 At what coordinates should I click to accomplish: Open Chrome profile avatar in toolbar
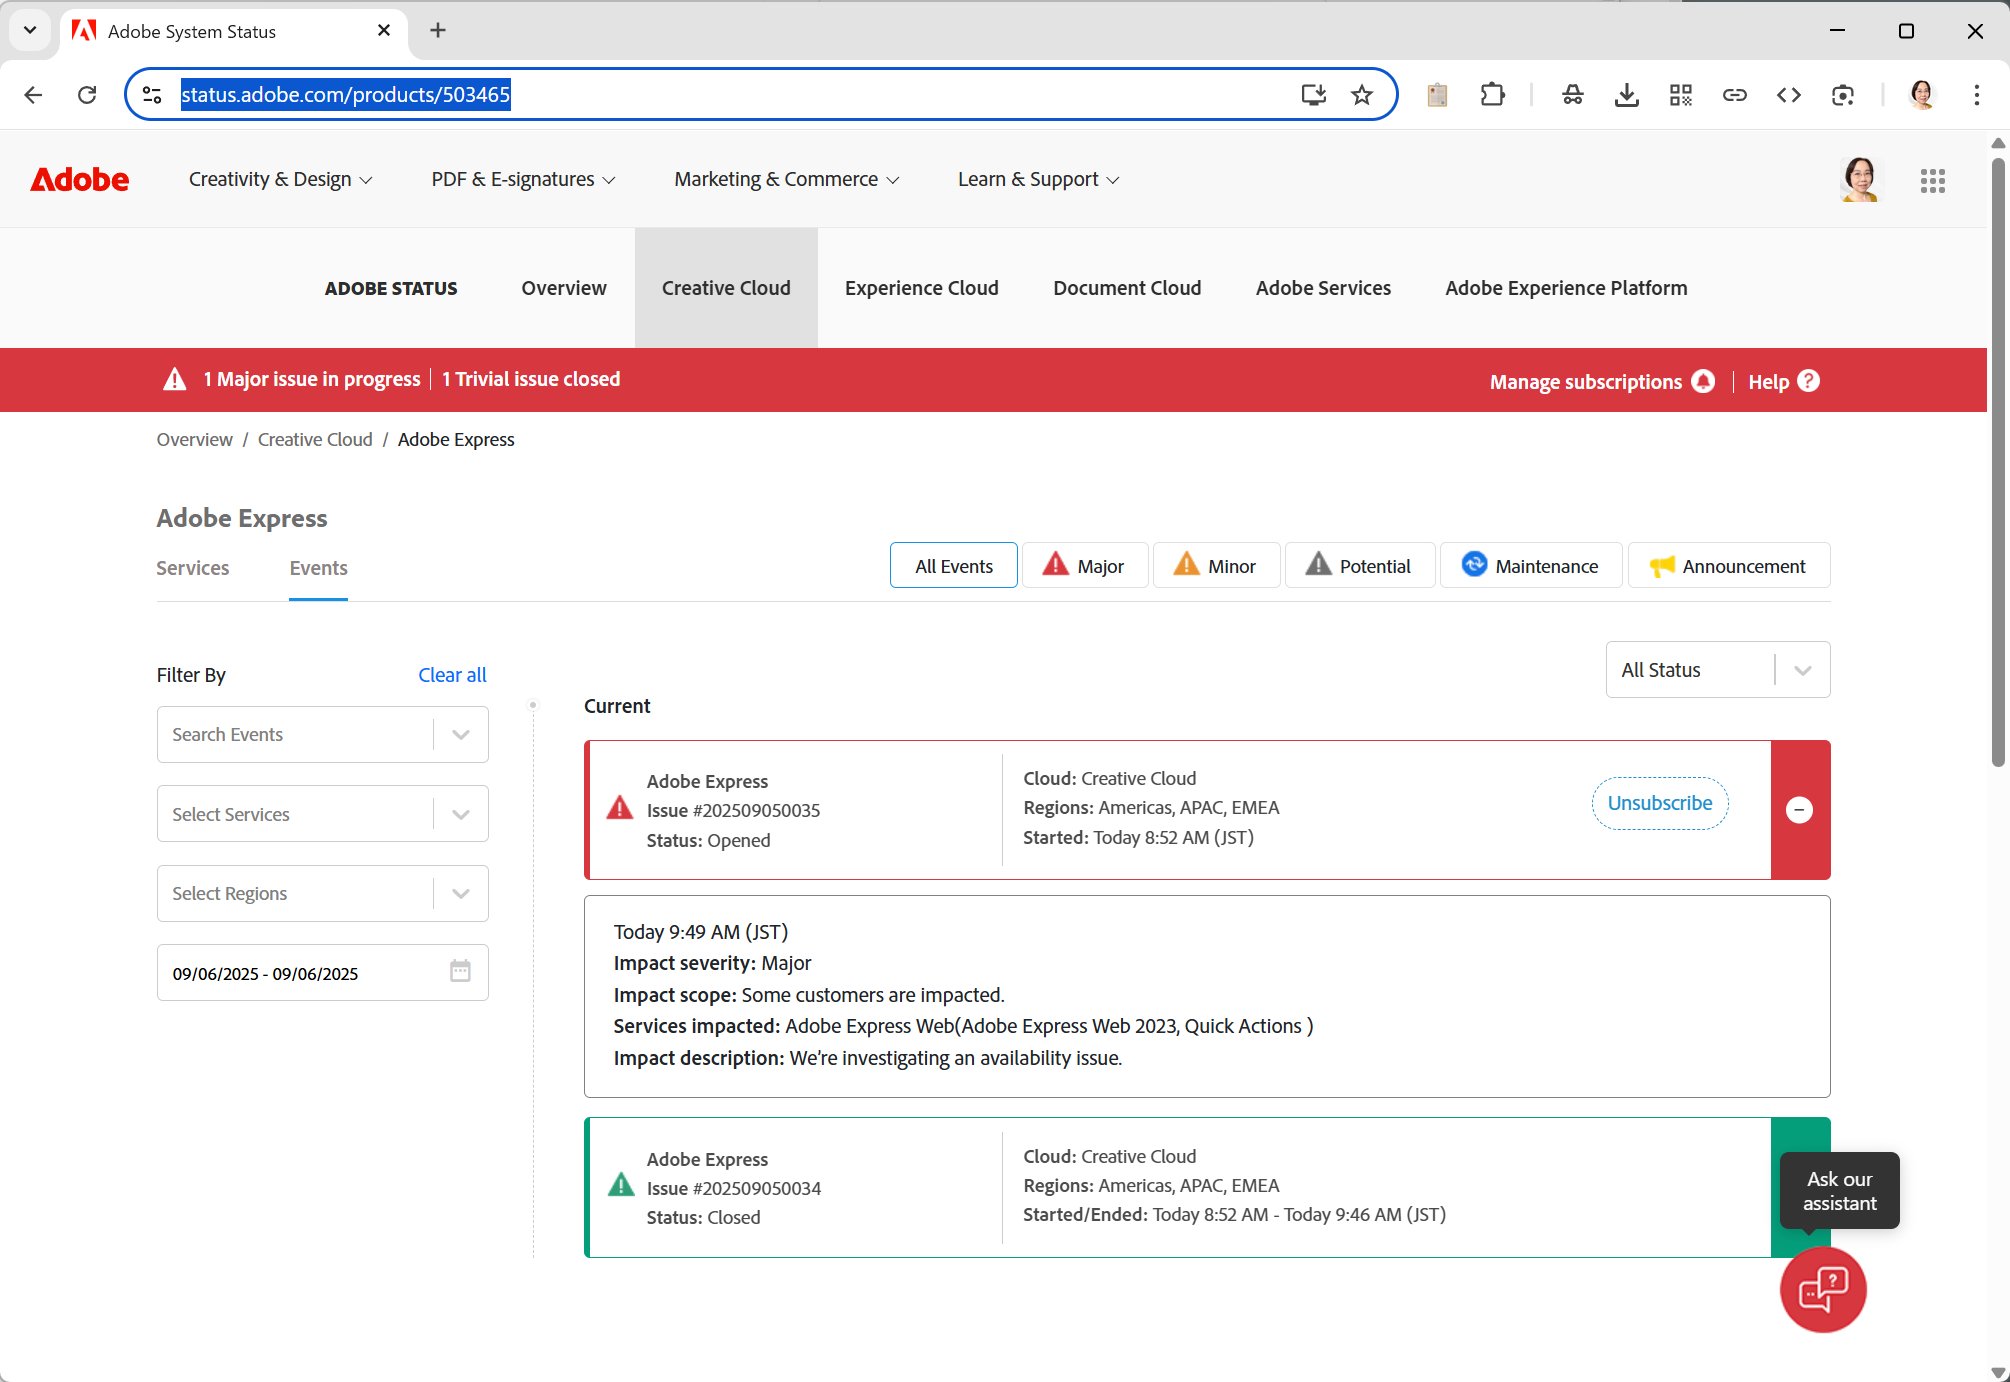coord(1922,95)
